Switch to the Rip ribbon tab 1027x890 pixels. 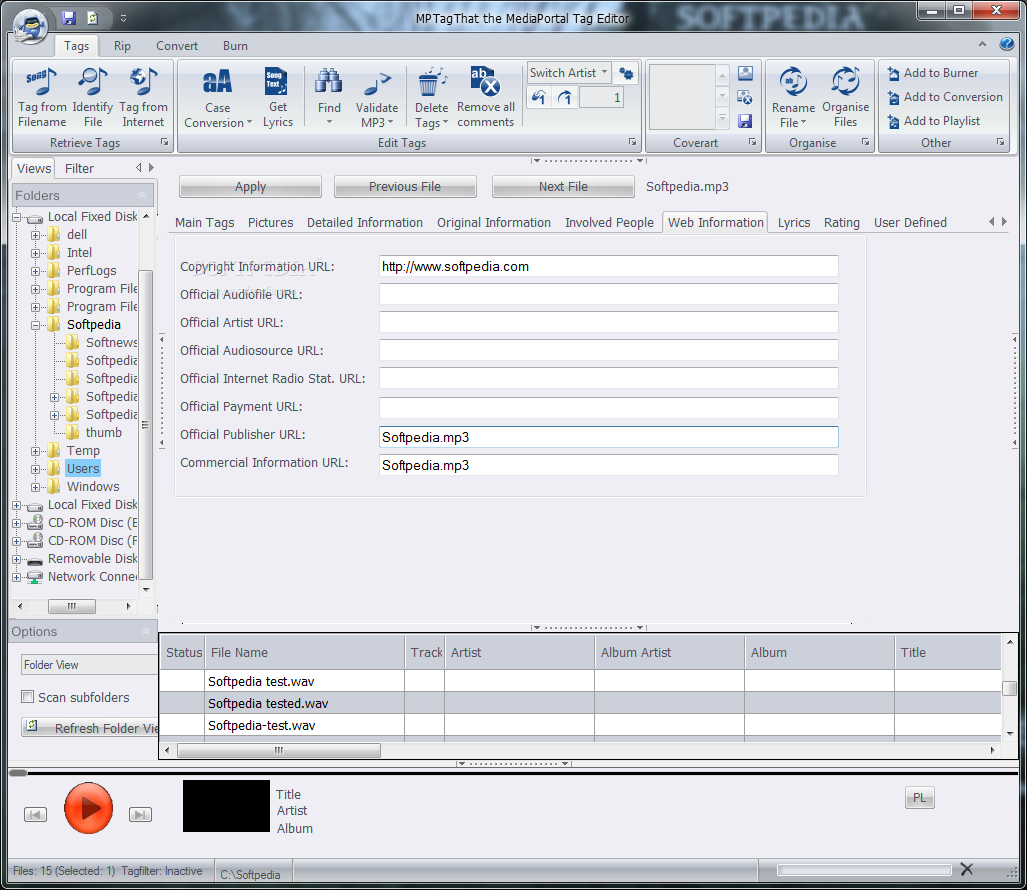tap(122, 46)
